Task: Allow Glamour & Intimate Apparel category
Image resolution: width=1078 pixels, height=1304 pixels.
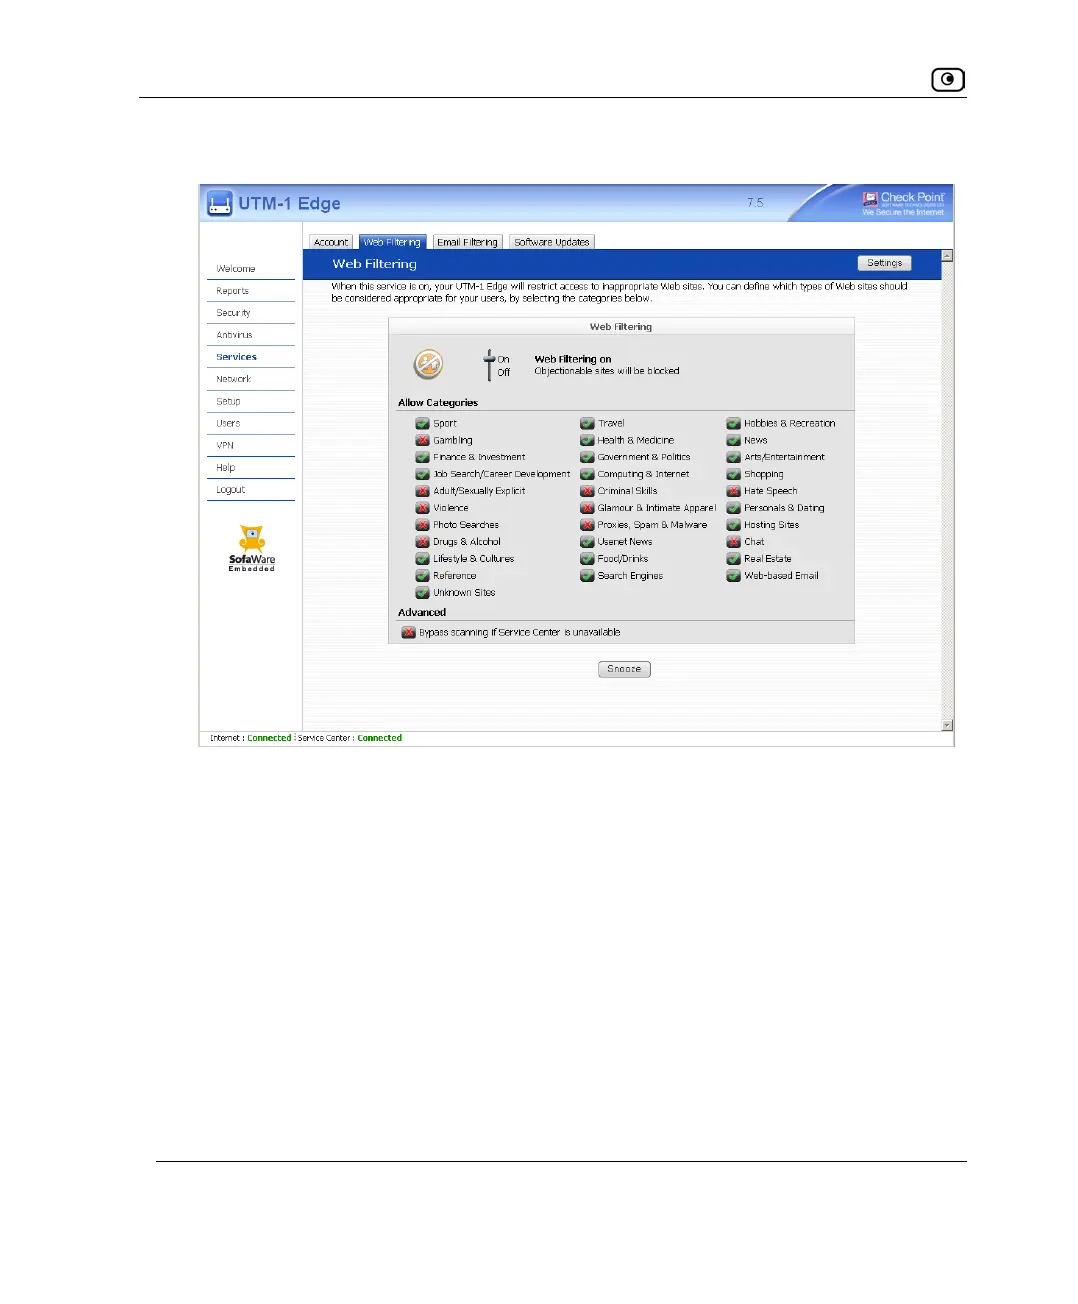Action: (x=587, y=508)
